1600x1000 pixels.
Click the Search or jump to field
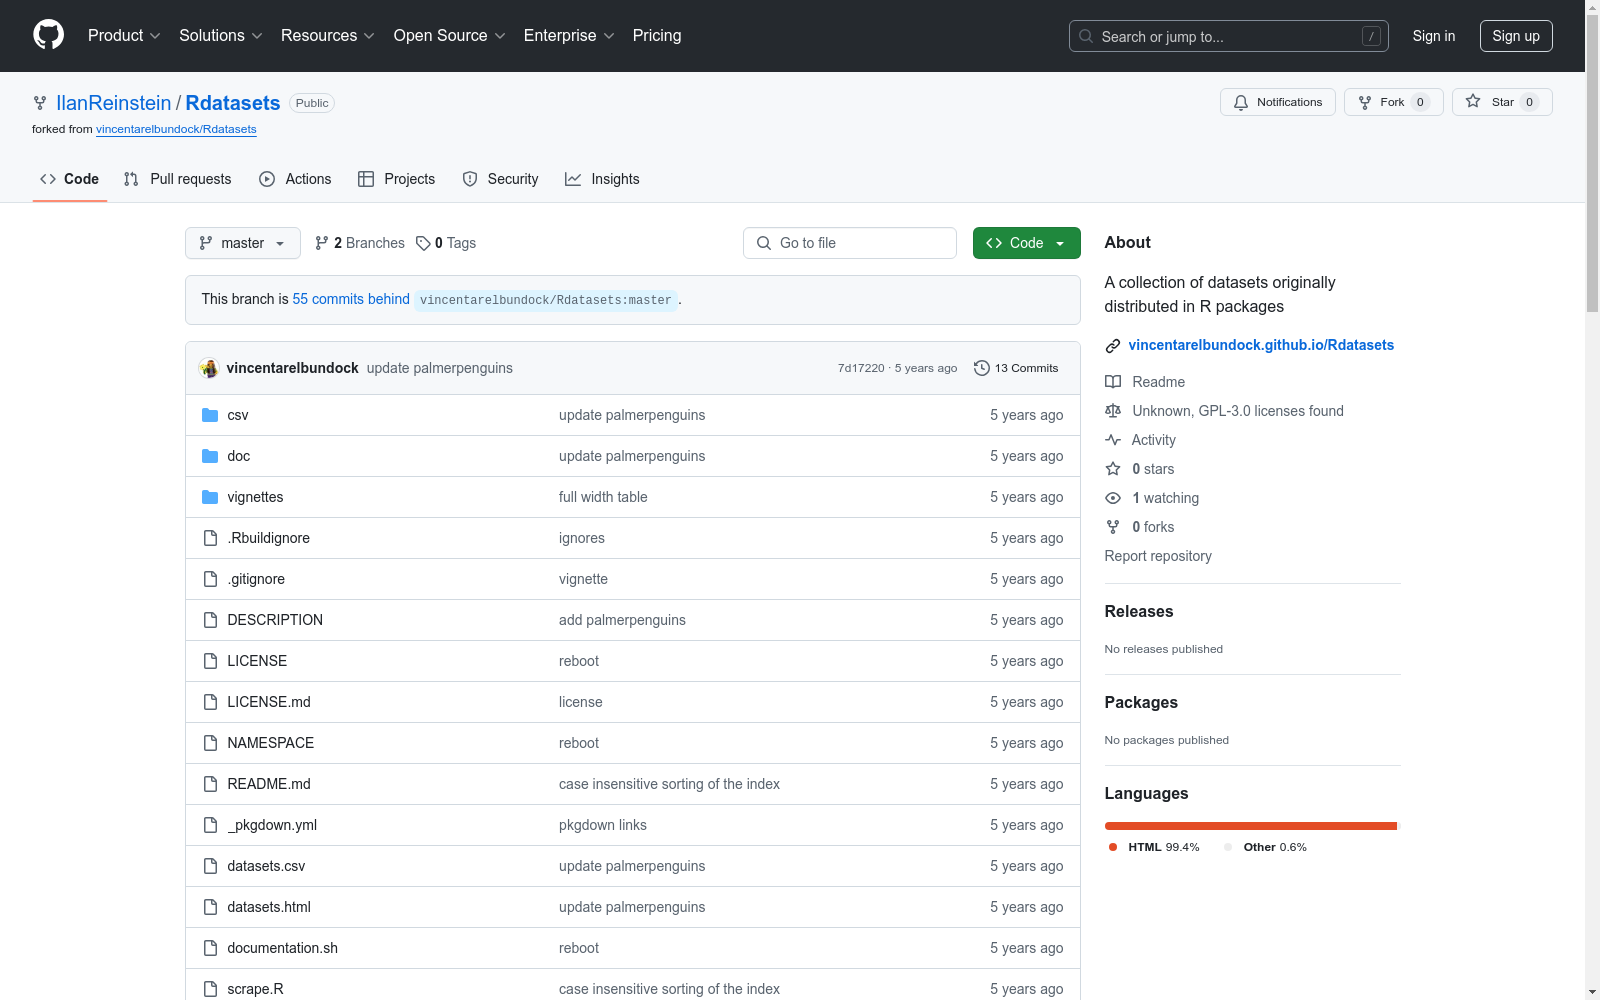point(1229,36)
